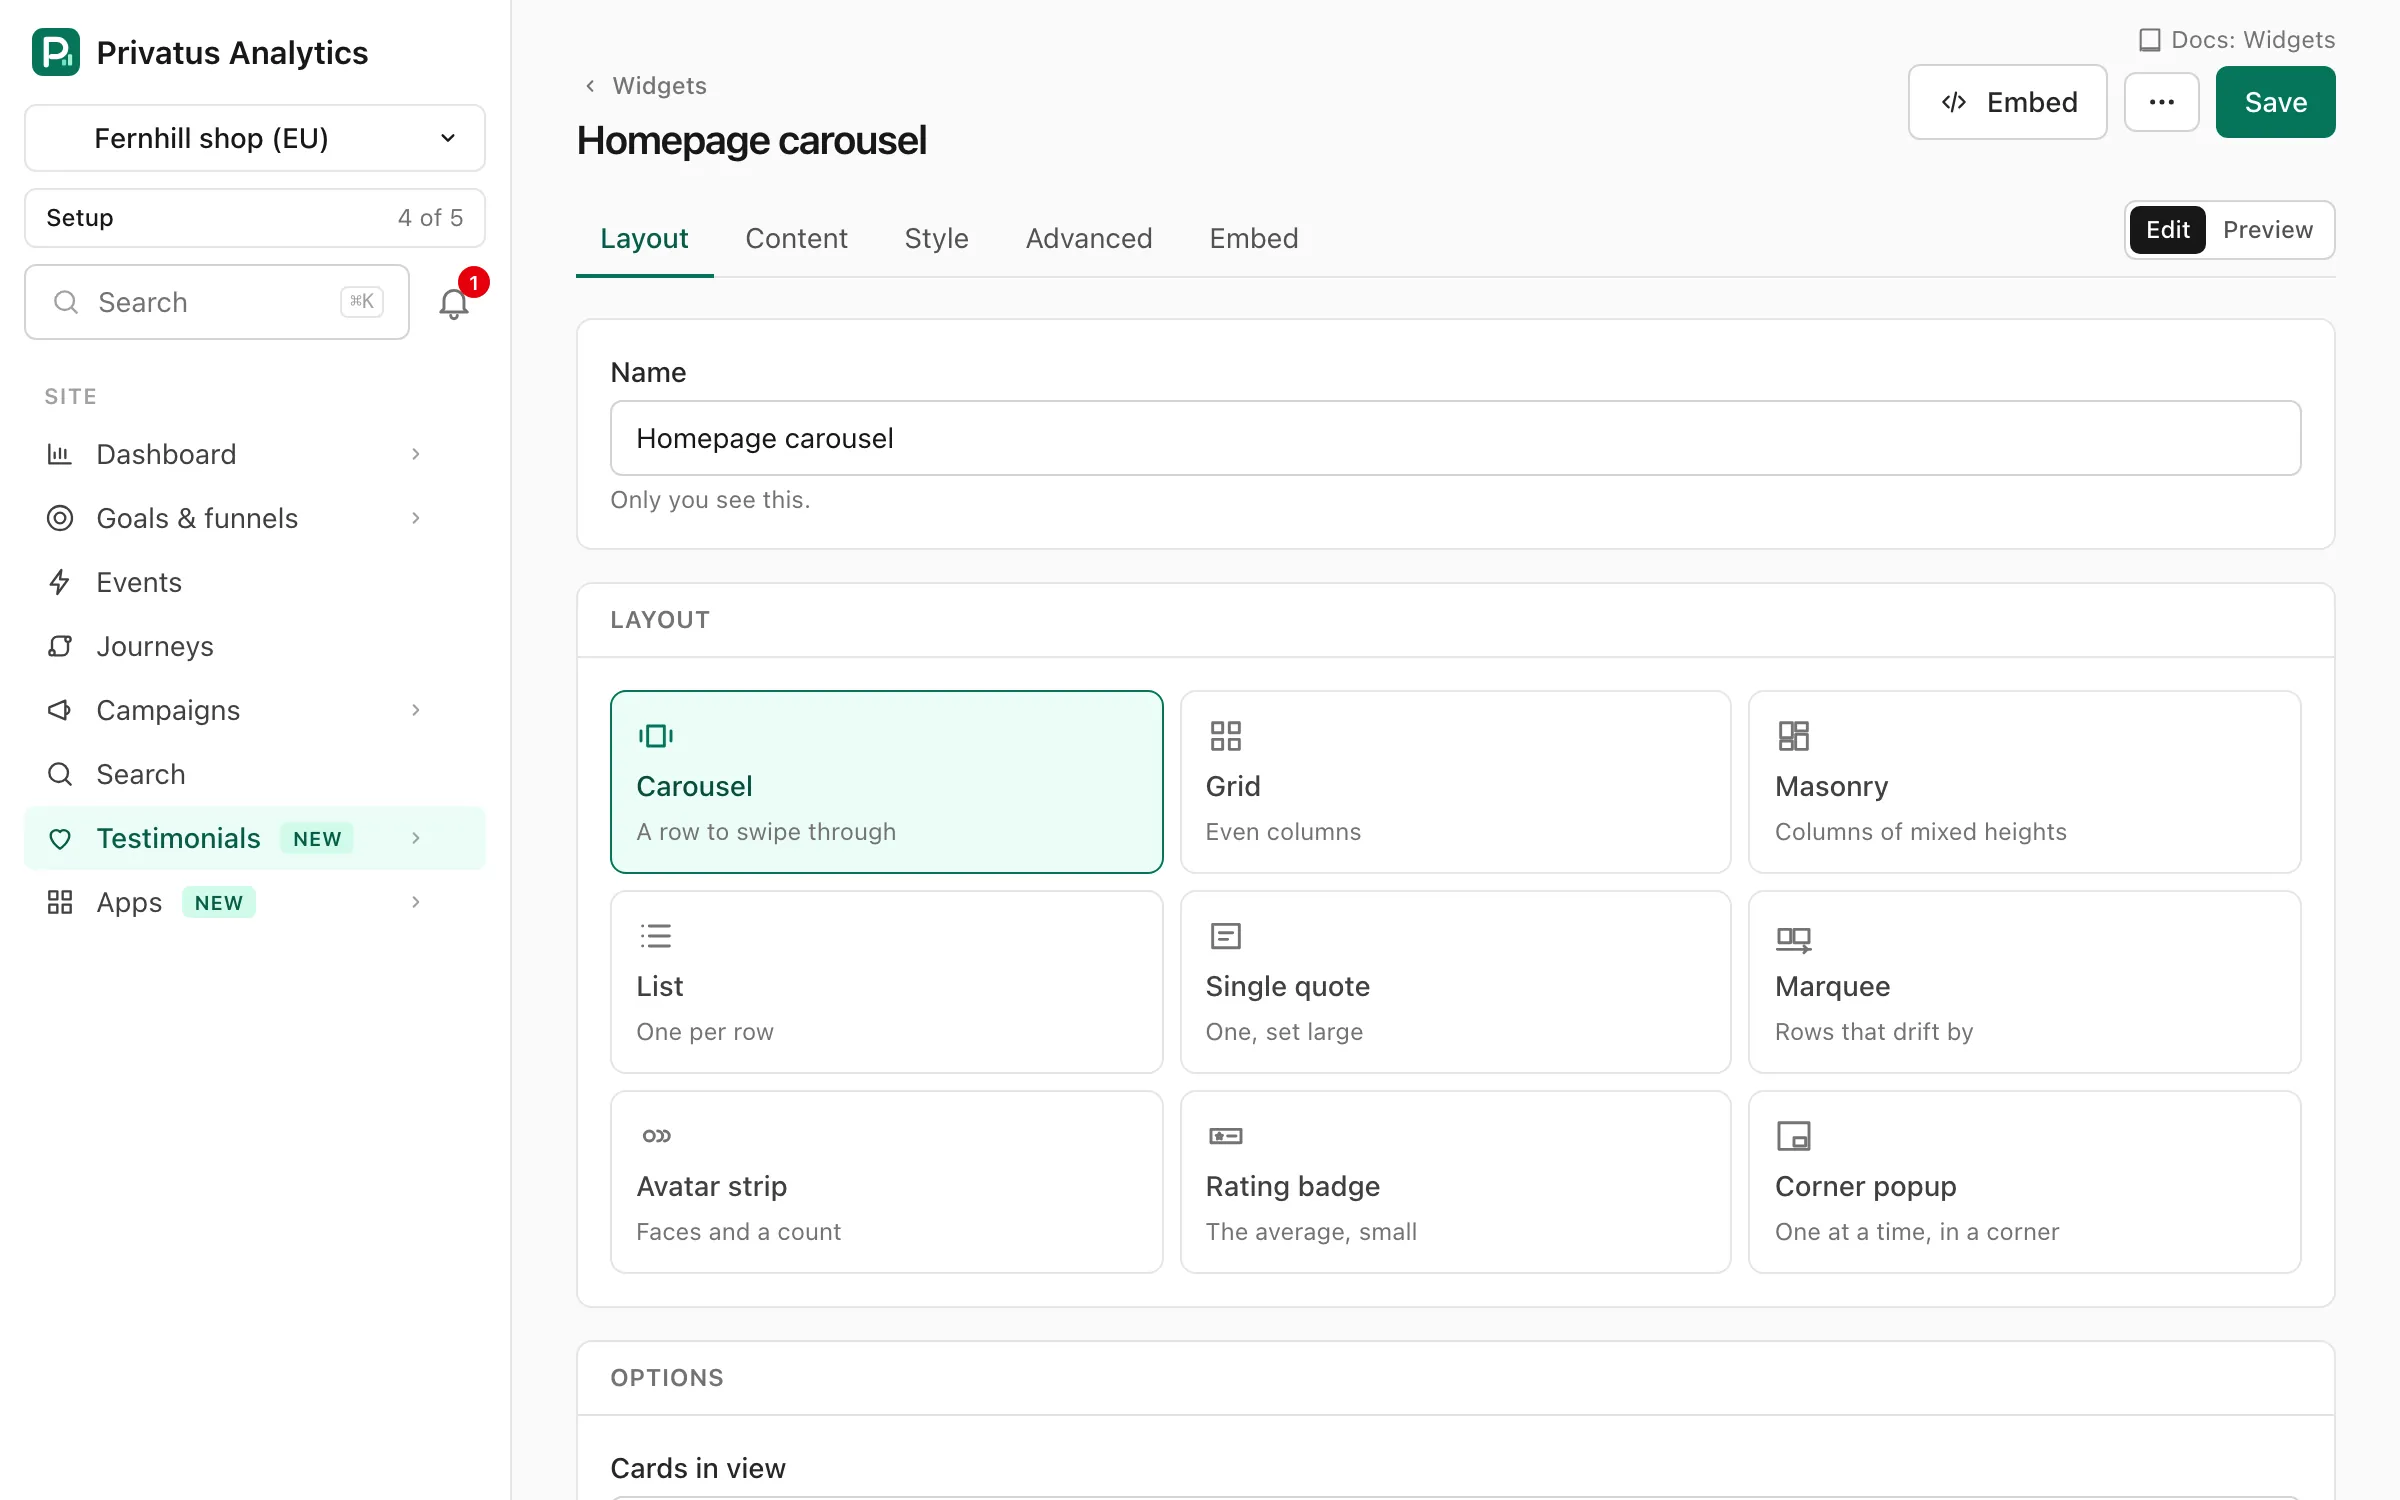Expand the Dashboard submenu chevron
Viewport: 2400px width, 1500px height.
416,454
